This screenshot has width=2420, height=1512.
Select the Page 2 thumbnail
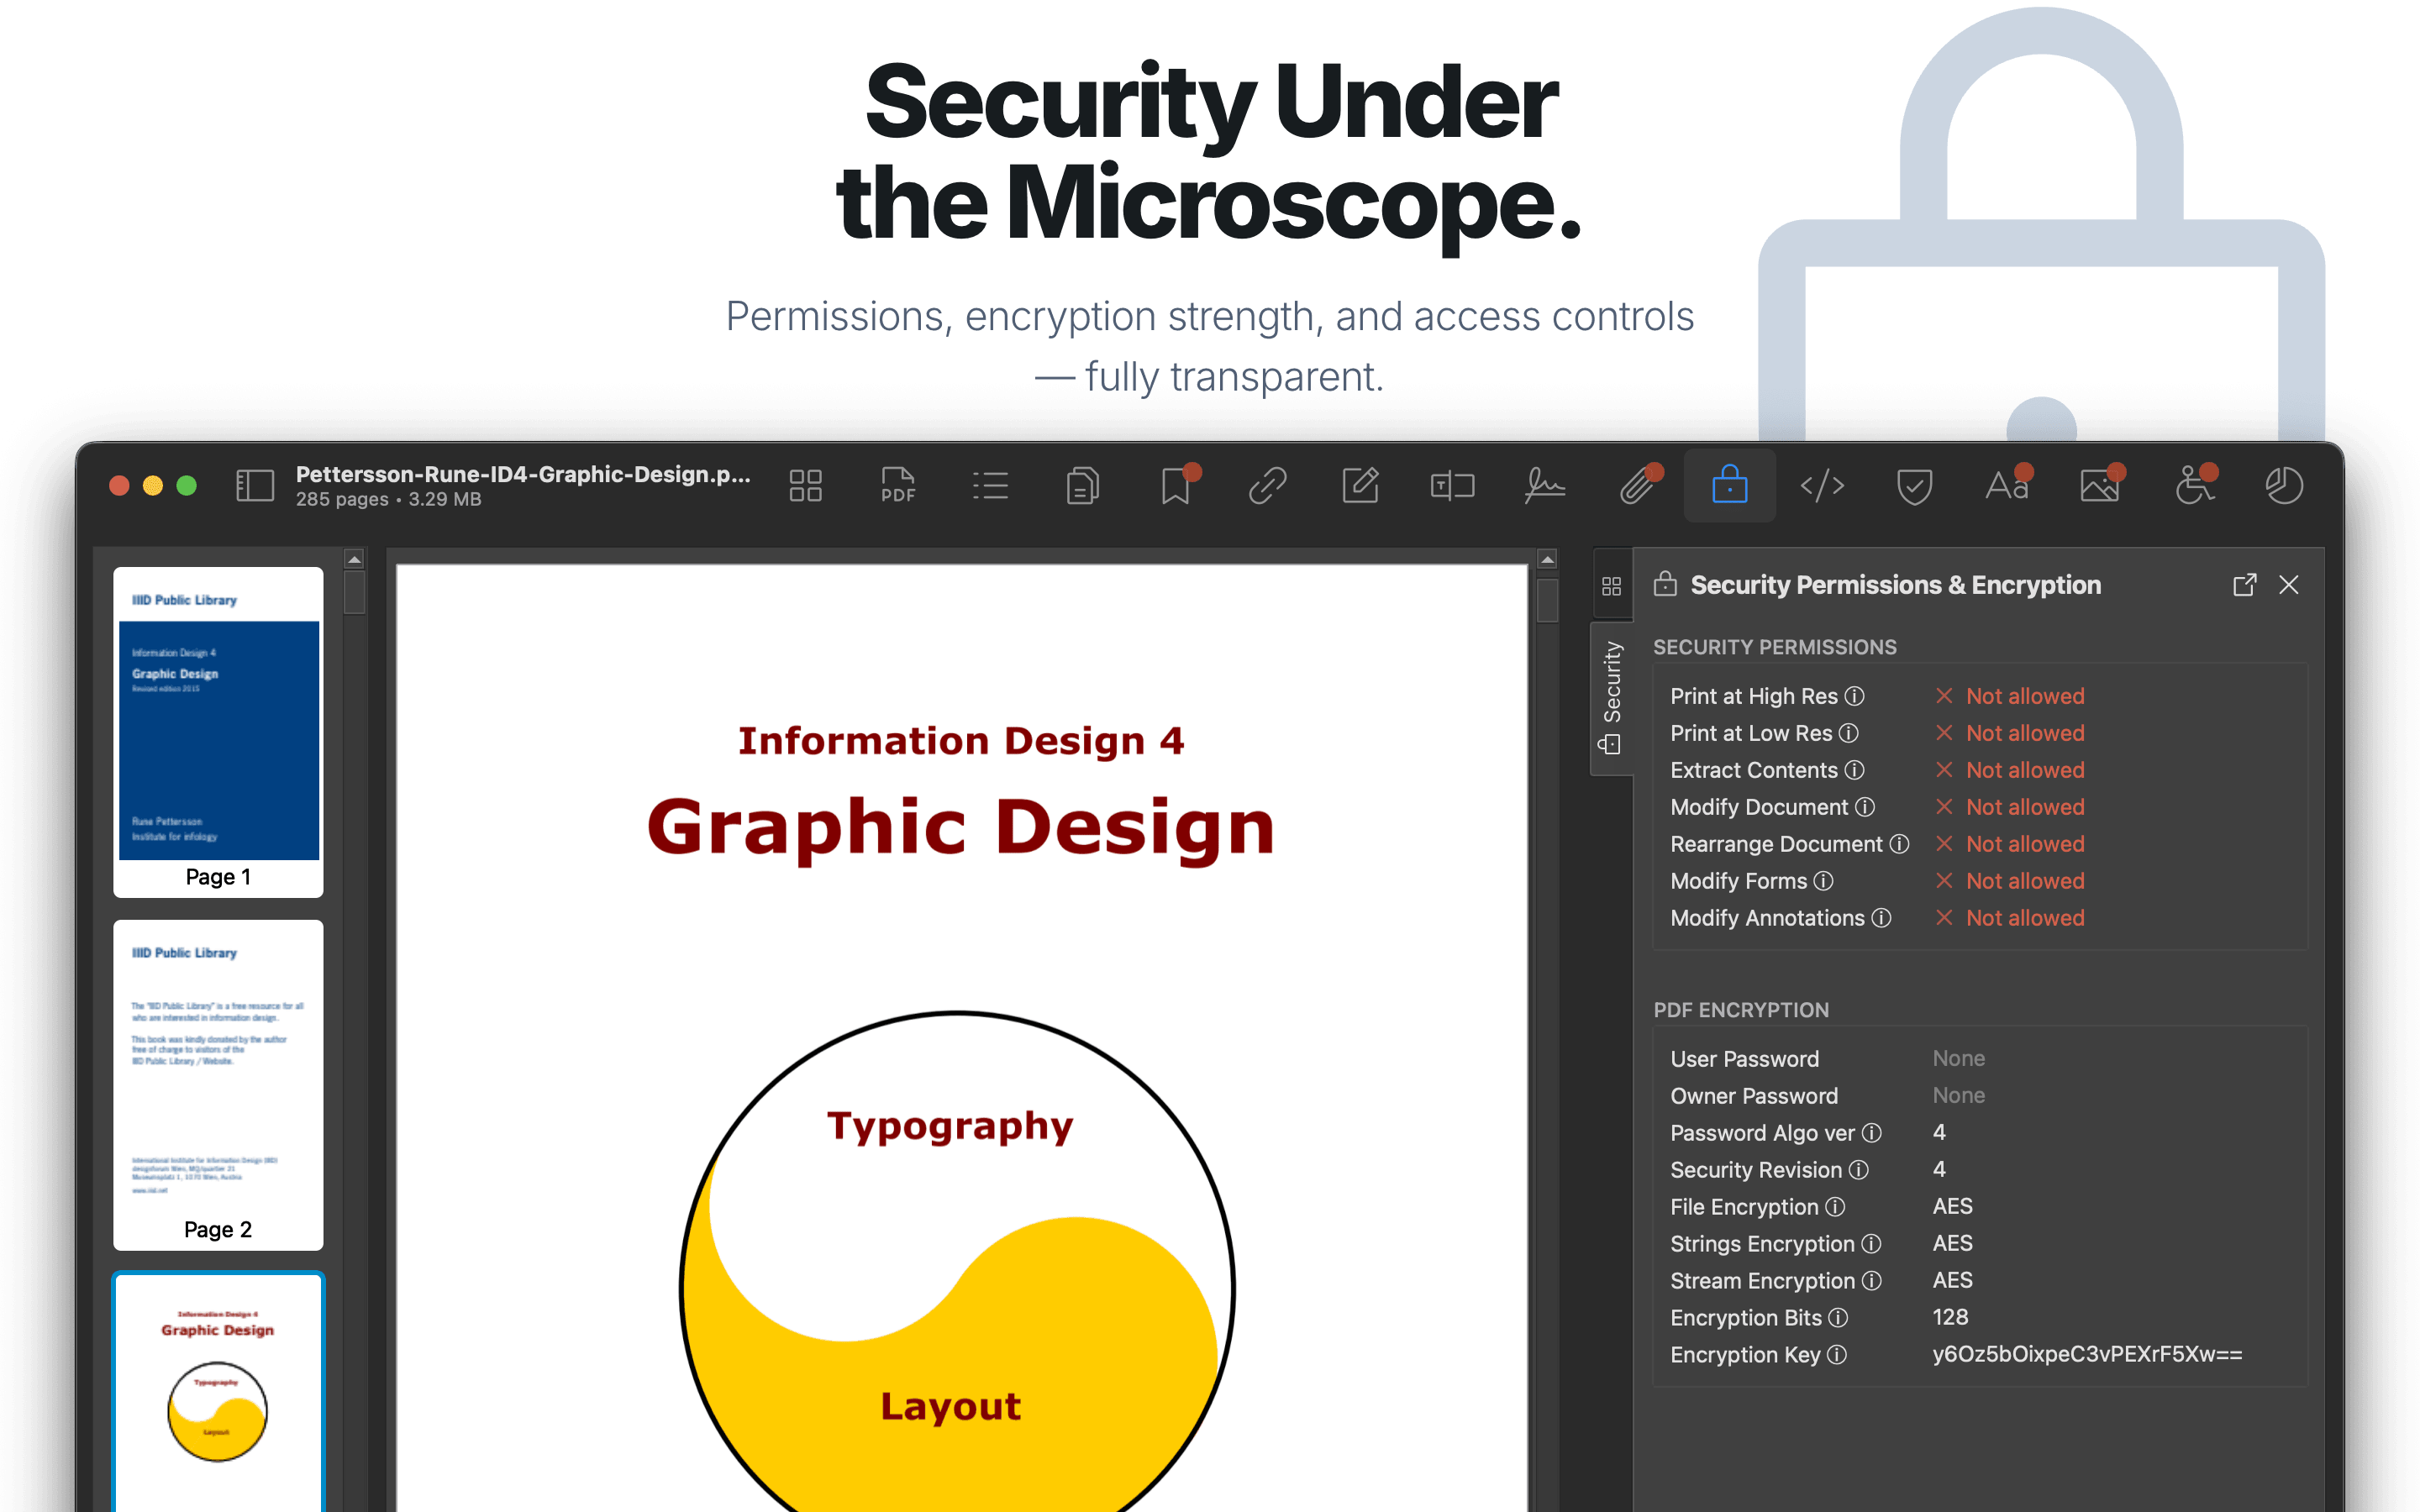(x=218, y=1085)
